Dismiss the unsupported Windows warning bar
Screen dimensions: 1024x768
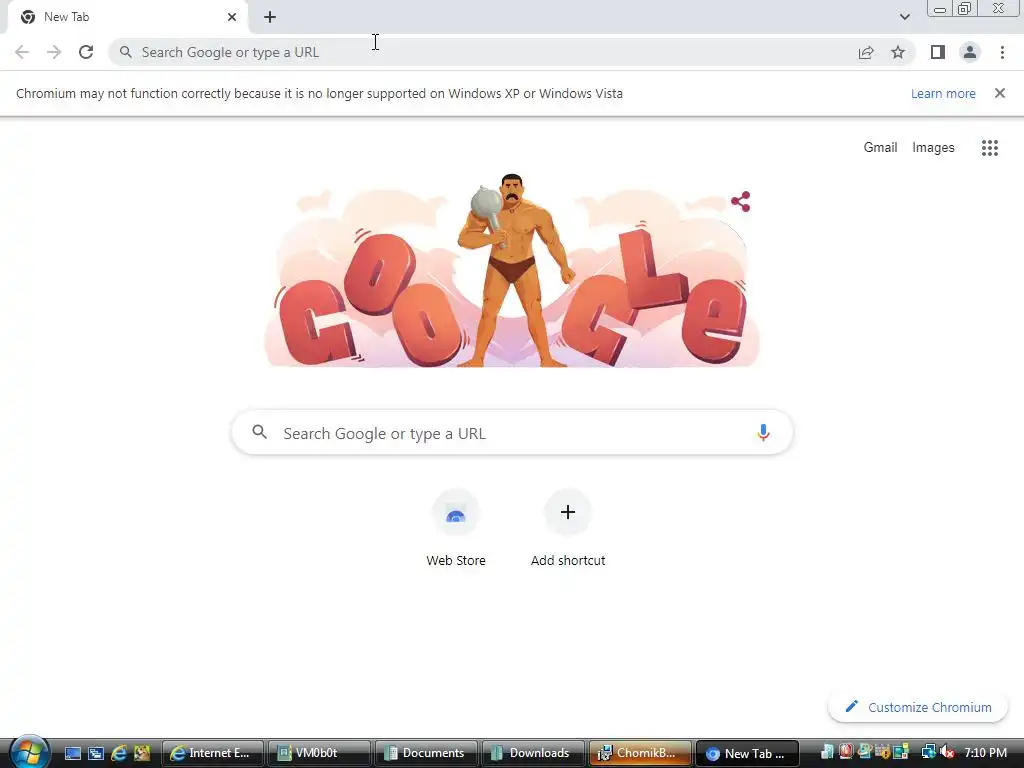[1000, 93]
